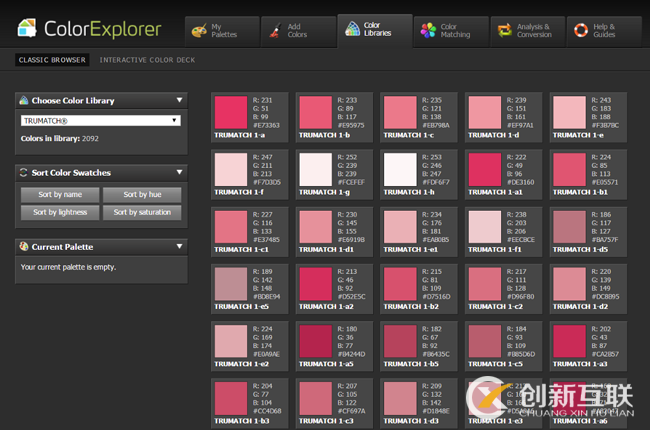Go to the Help & Guides tab
This screenshot has height=430, width=650.
[x=604, y=31]
